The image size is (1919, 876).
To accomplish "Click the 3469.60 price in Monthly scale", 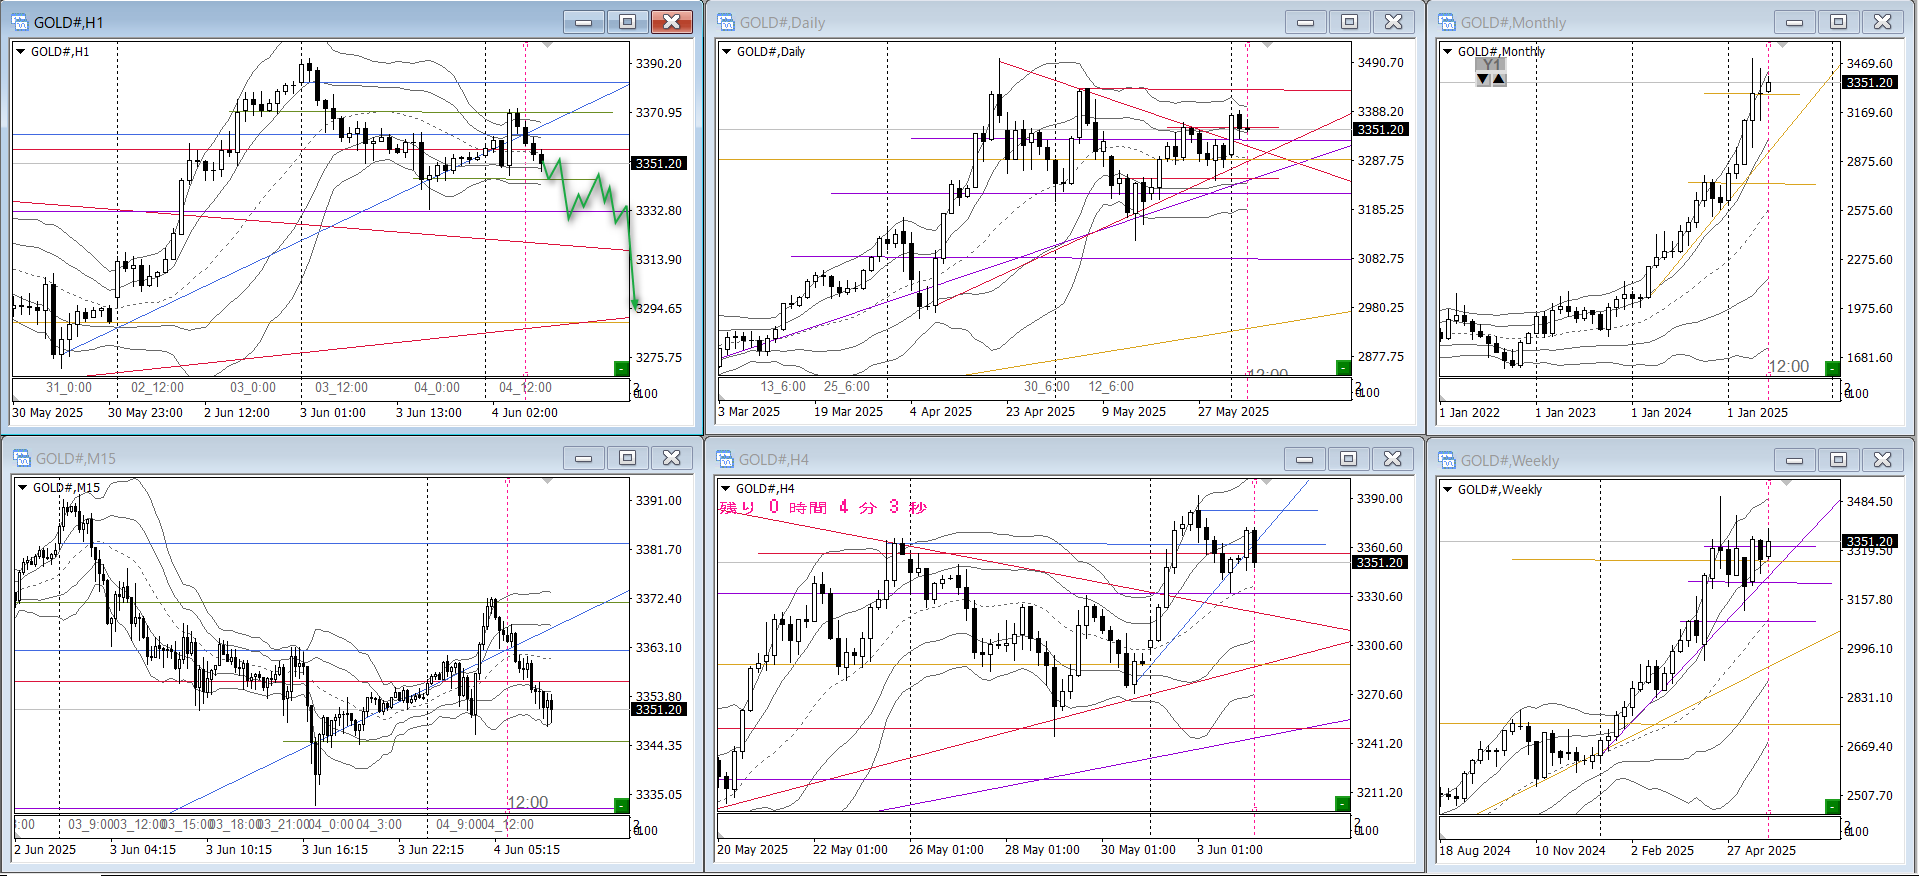I will [x=1869, y=63].
